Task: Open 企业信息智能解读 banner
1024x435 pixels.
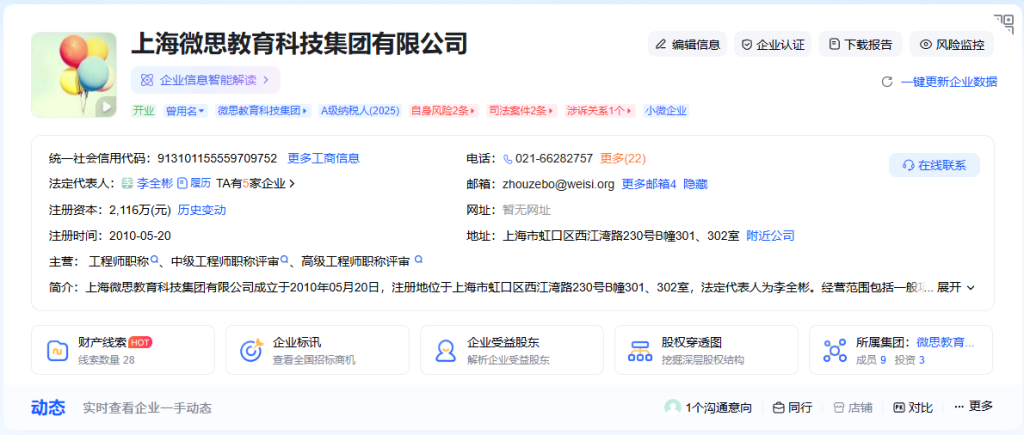Action: click(205, 80)
